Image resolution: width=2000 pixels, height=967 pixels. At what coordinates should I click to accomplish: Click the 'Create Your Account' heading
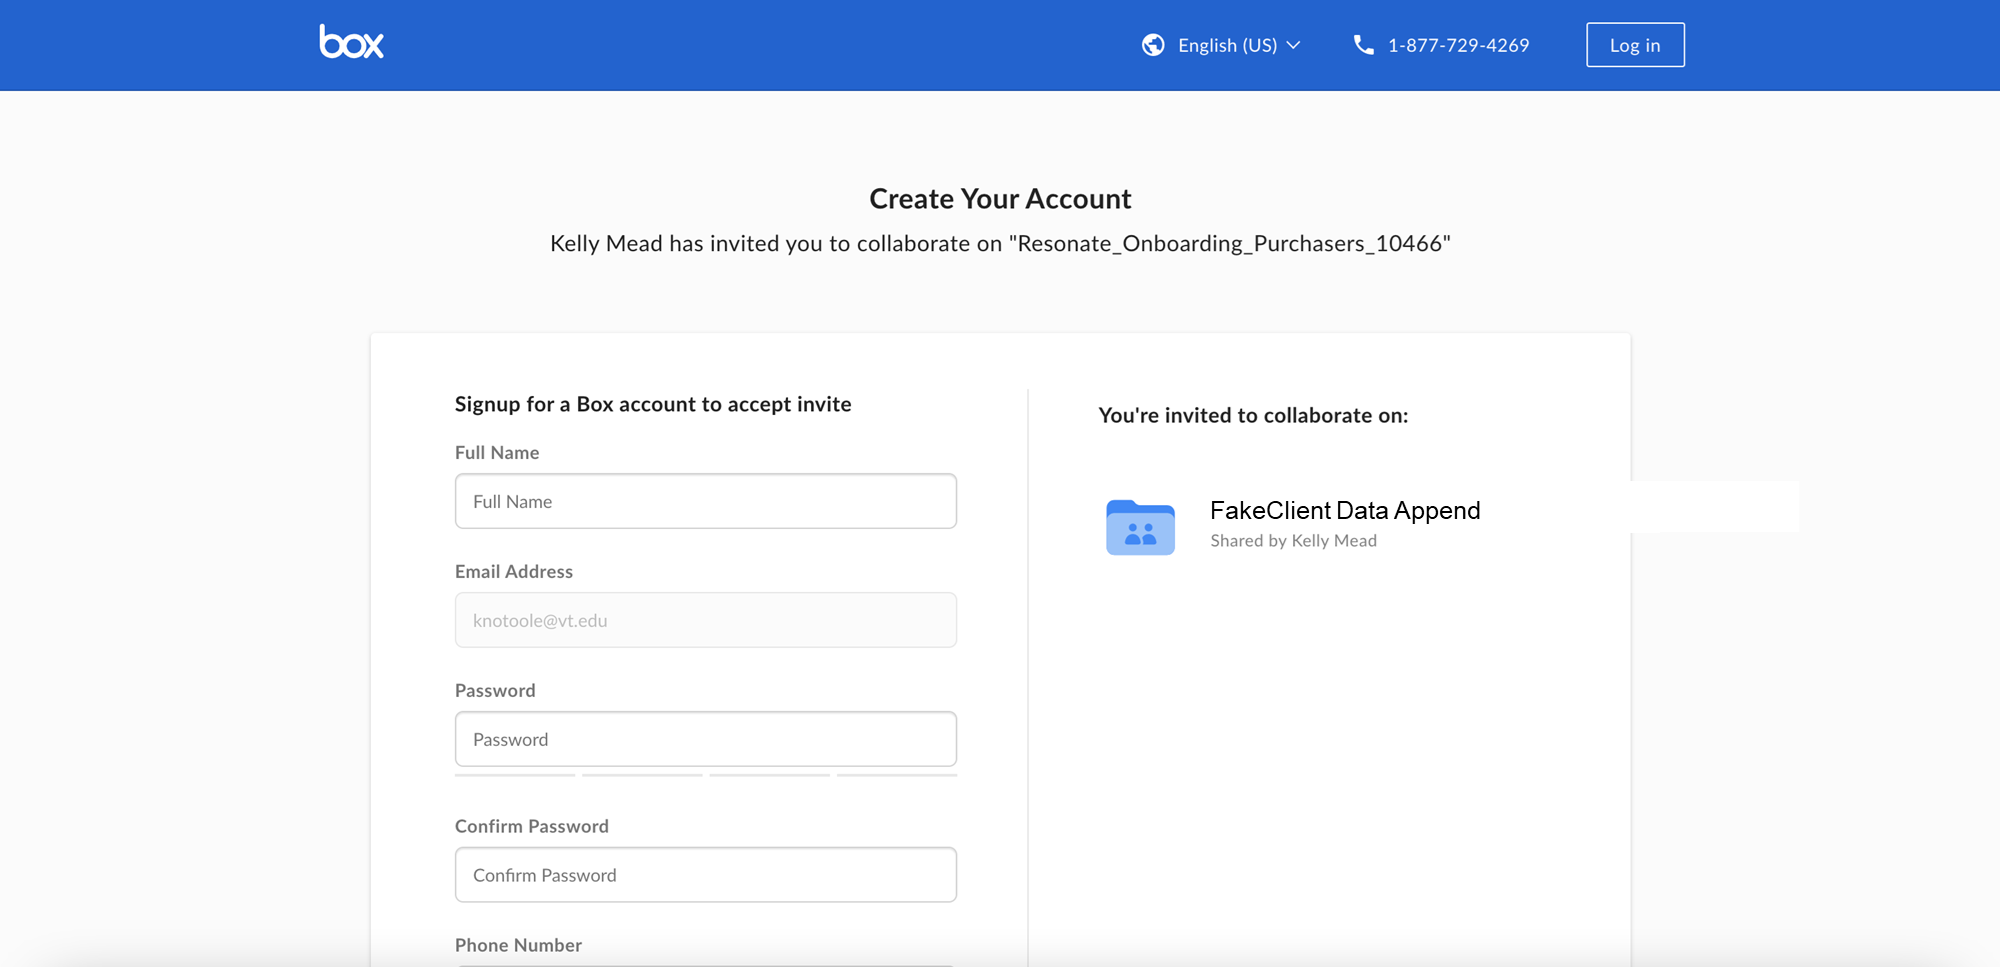coord(1000,199)
